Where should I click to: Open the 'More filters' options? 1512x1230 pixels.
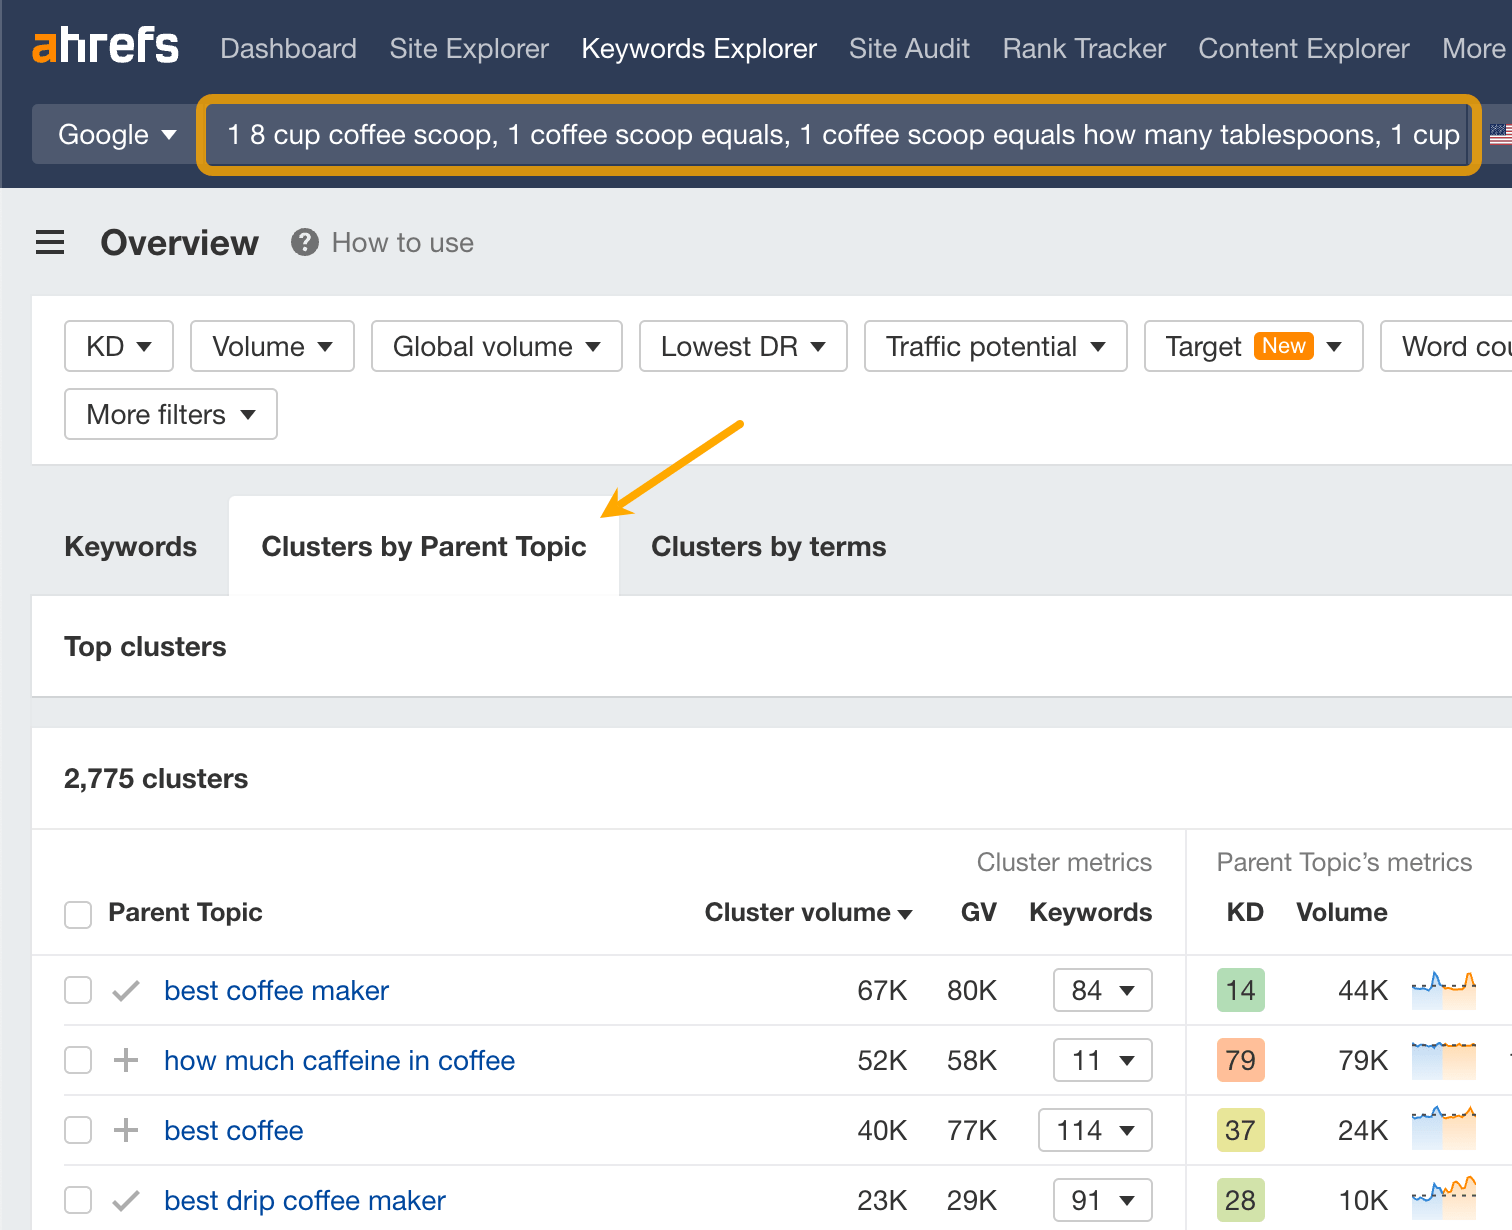pyautogui.click(x=170, y=414)
